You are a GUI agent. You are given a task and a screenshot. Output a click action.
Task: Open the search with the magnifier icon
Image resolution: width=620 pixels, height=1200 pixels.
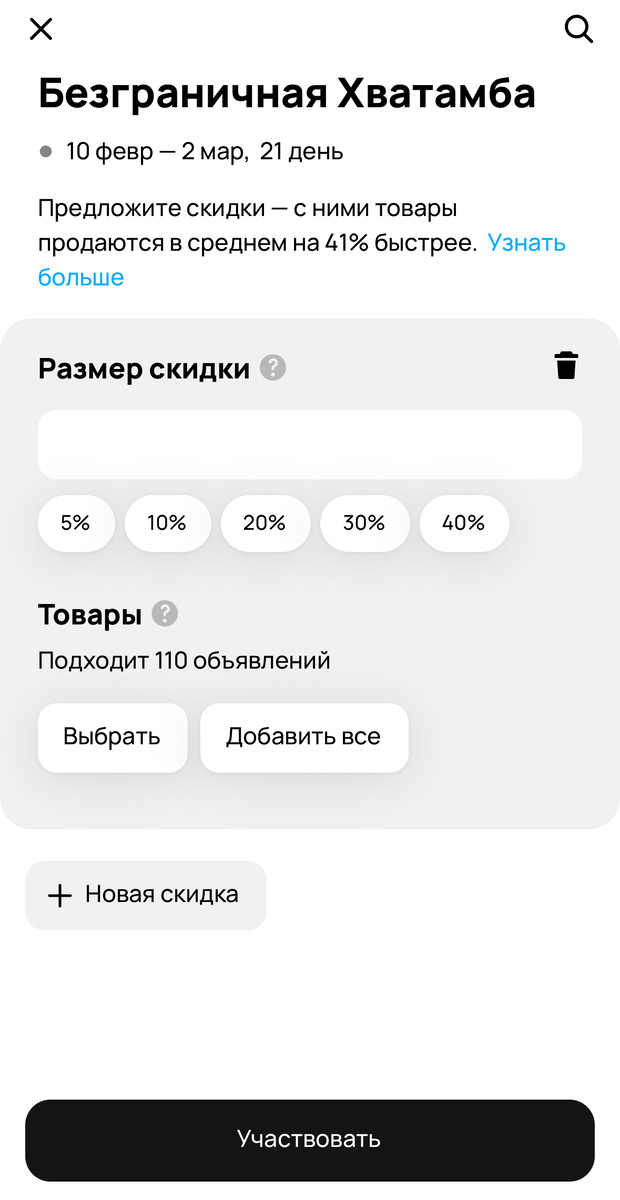579,30
